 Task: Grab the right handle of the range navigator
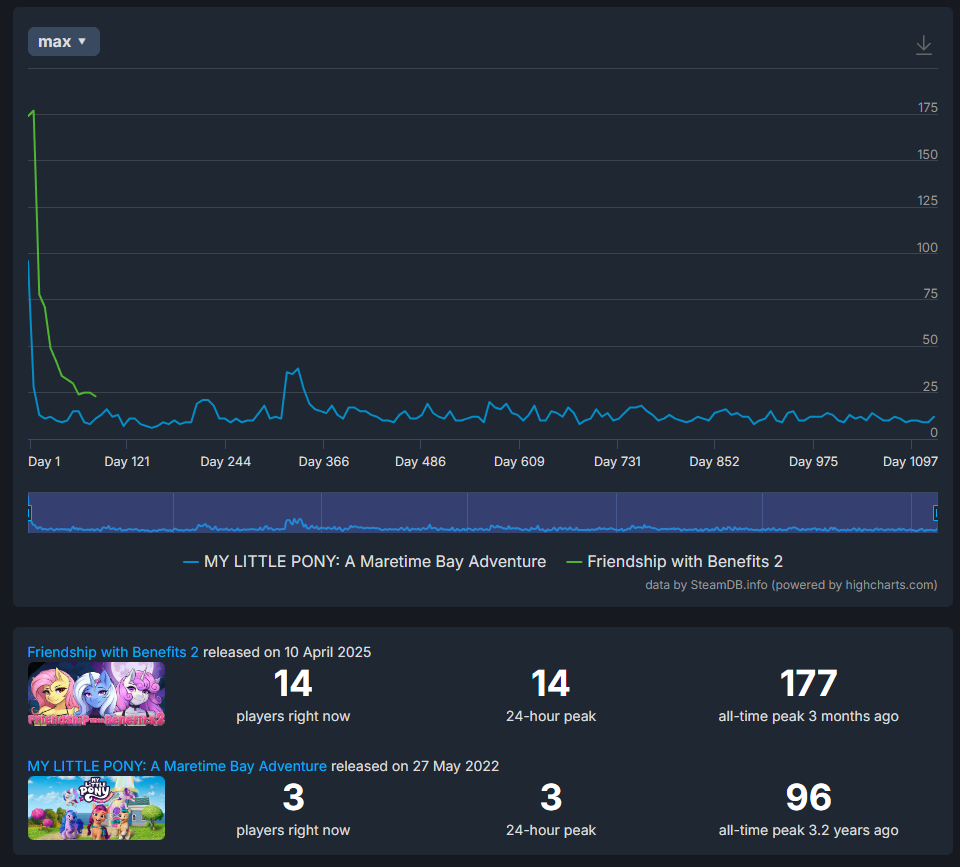(x=936, y=512)
